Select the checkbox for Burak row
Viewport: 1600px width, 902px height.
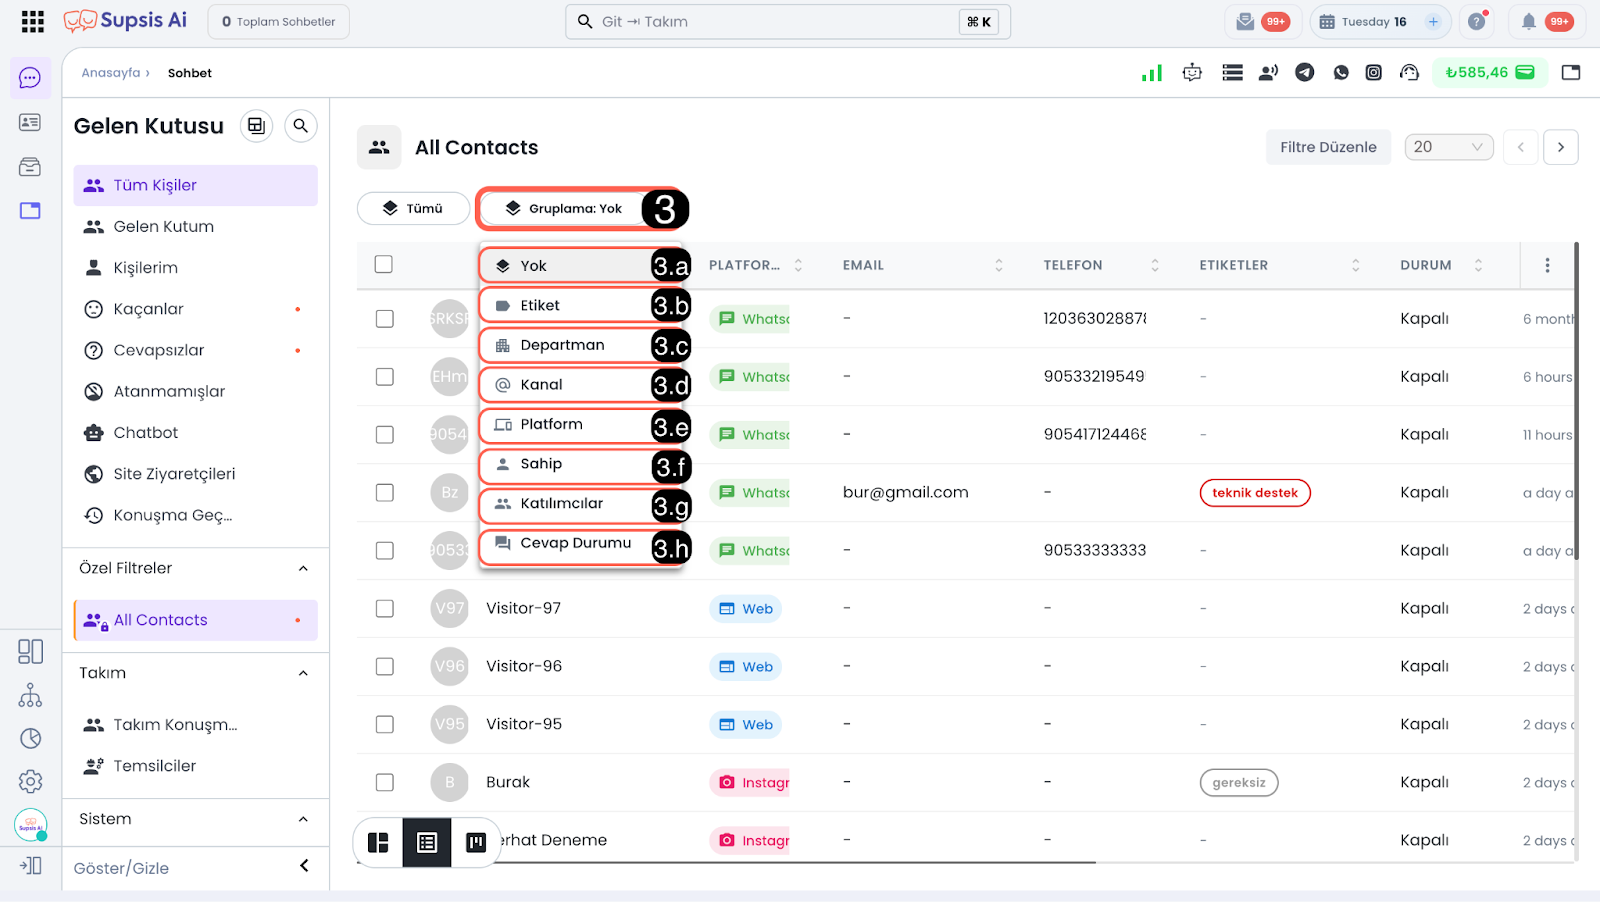point(384,782)
